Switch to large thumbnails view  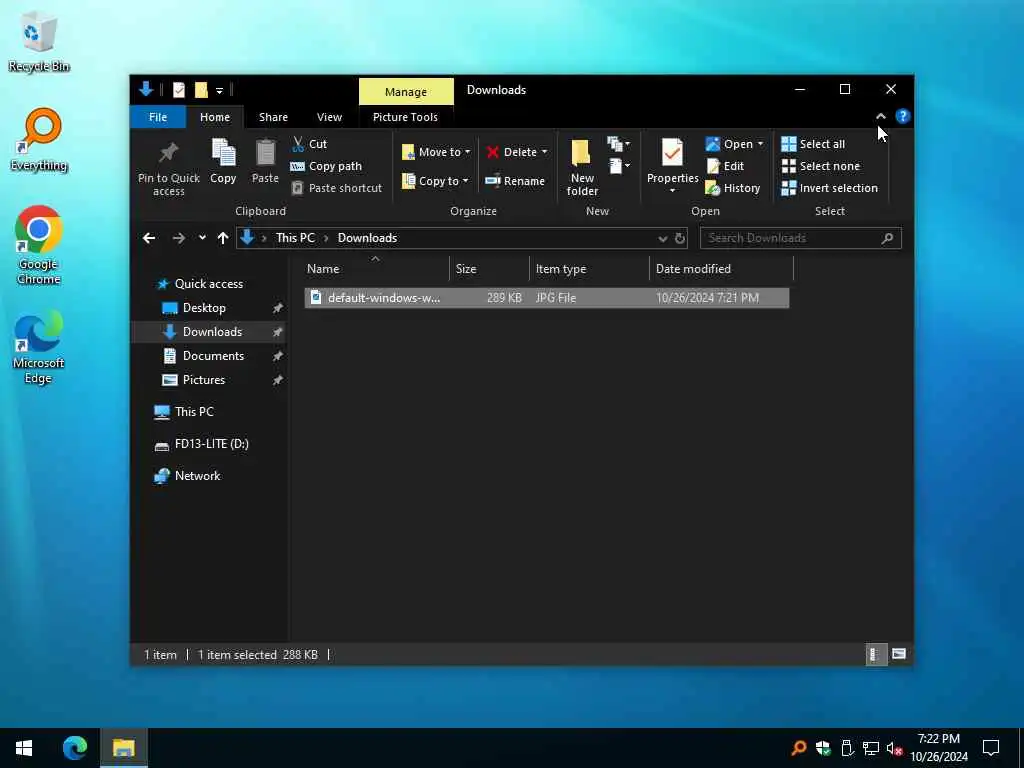tap(899, 654)
